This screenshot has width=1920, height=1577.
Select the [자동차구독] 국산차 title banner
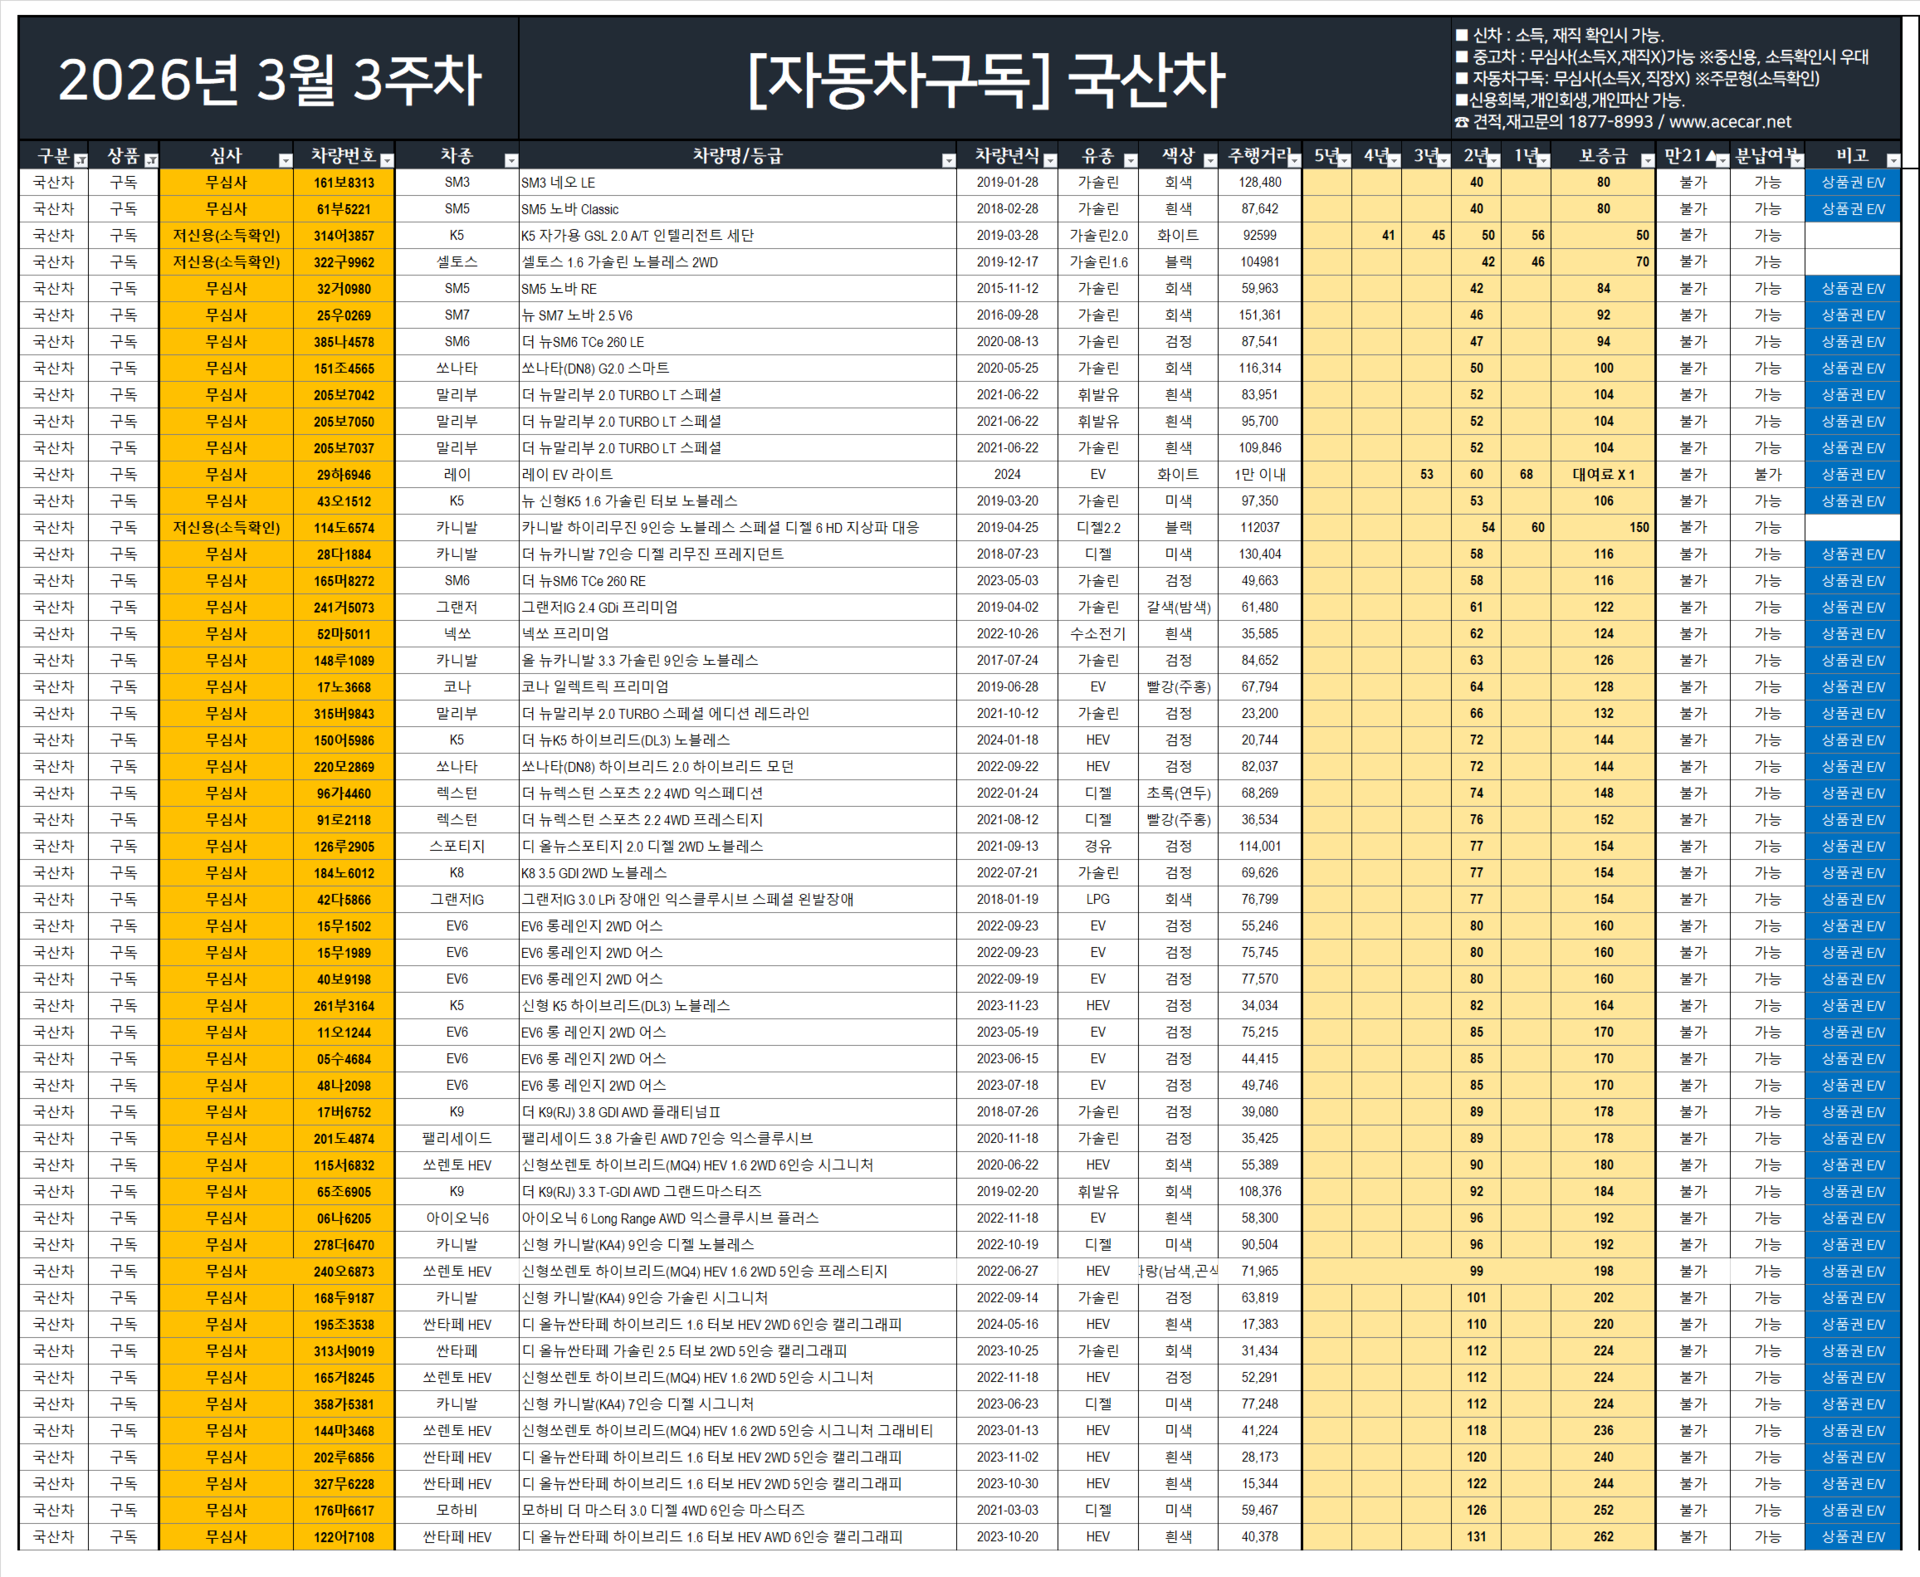click(985, 79)
